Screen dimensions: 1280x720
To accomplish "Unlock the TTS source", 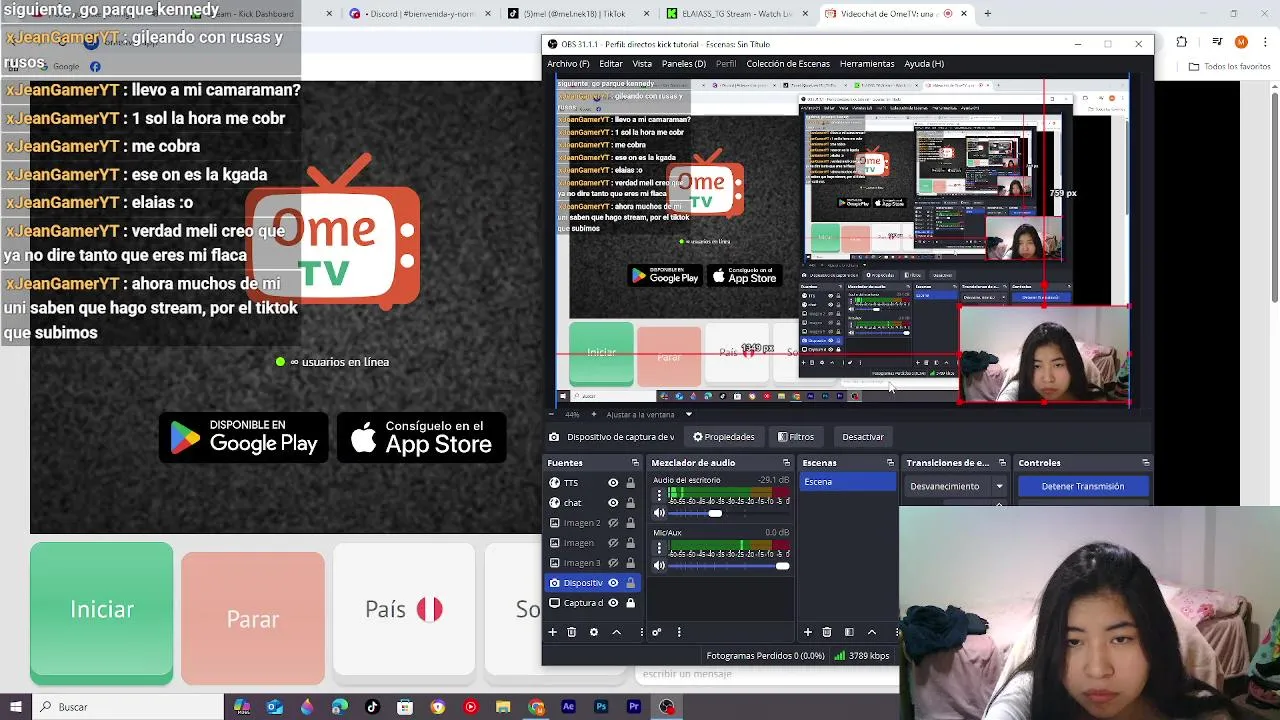I will (630, 483).
